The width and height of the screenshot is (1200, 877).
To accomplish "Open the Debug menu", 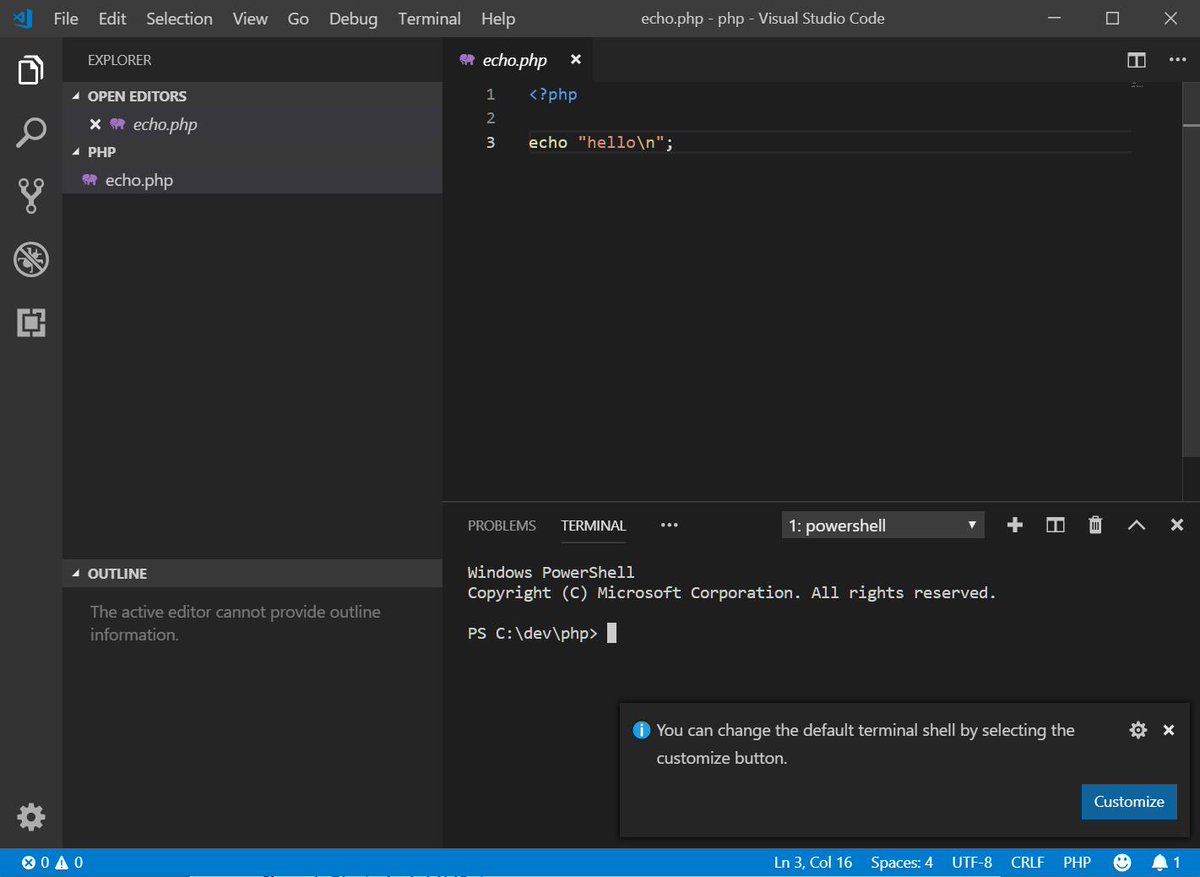I will coord(355,18).
